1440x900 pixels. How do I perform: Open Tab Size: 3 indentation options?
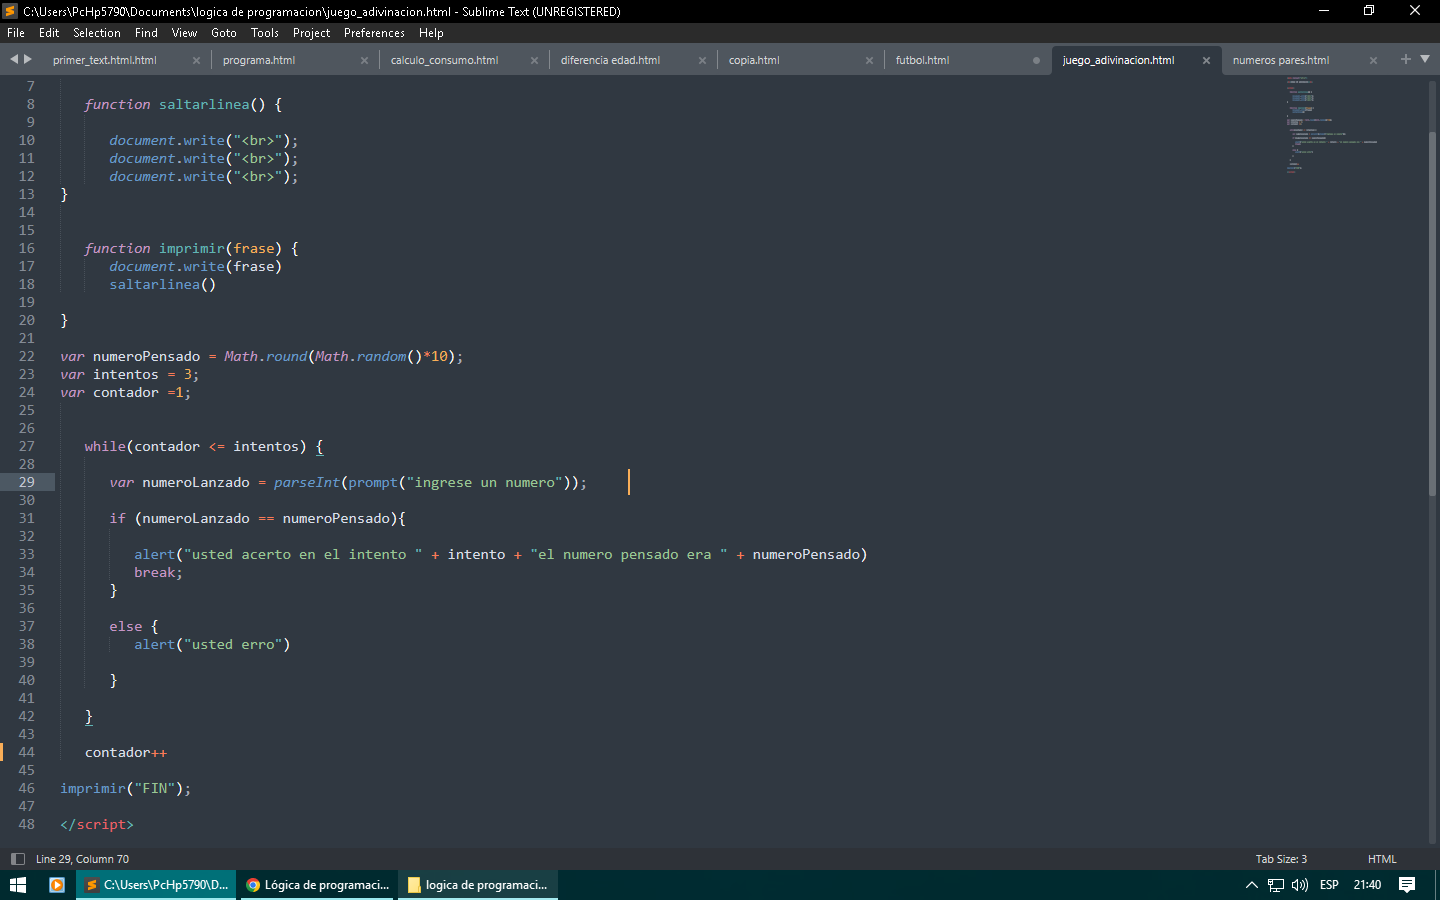click(1281, 859)
